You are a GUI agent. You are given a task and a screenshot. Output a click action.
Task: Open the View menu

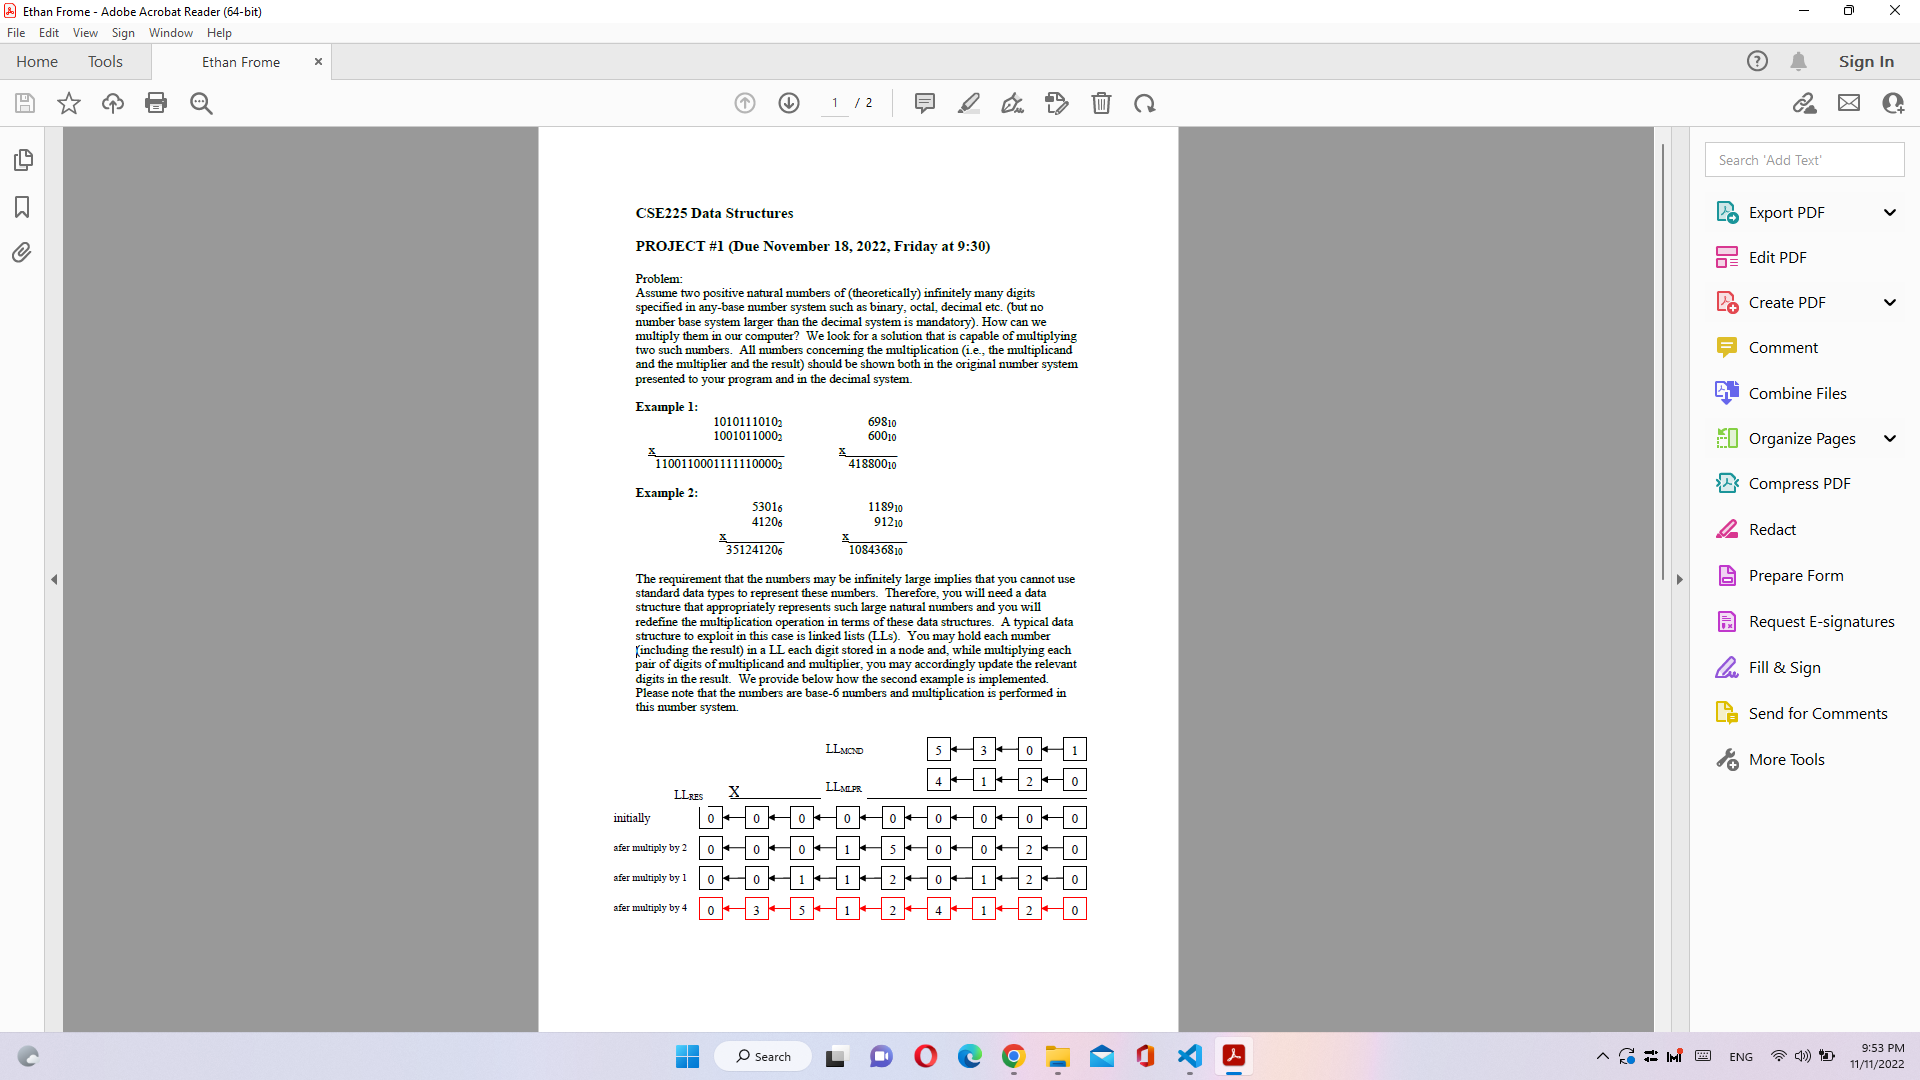(x=85, y=33)
